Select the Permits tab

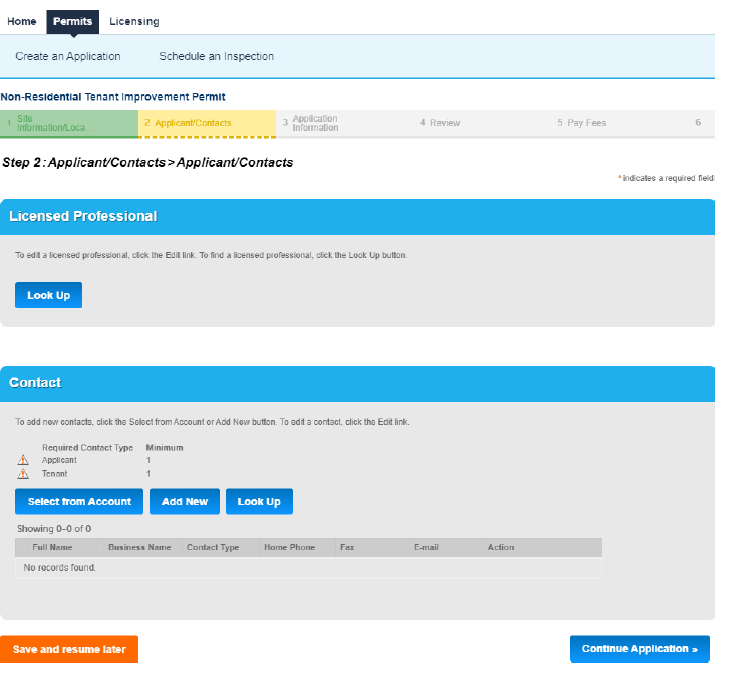[x=72, y=21]
